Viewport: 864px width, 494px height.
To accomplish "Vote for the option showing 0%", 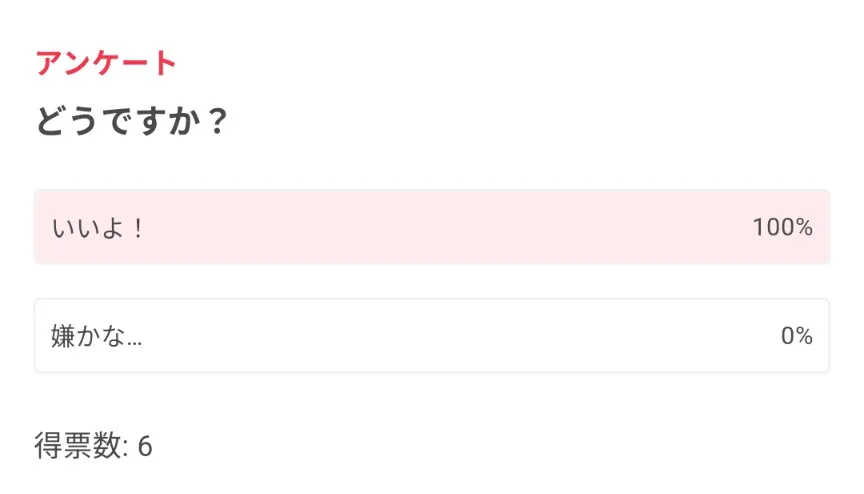I will coord(431,336).
